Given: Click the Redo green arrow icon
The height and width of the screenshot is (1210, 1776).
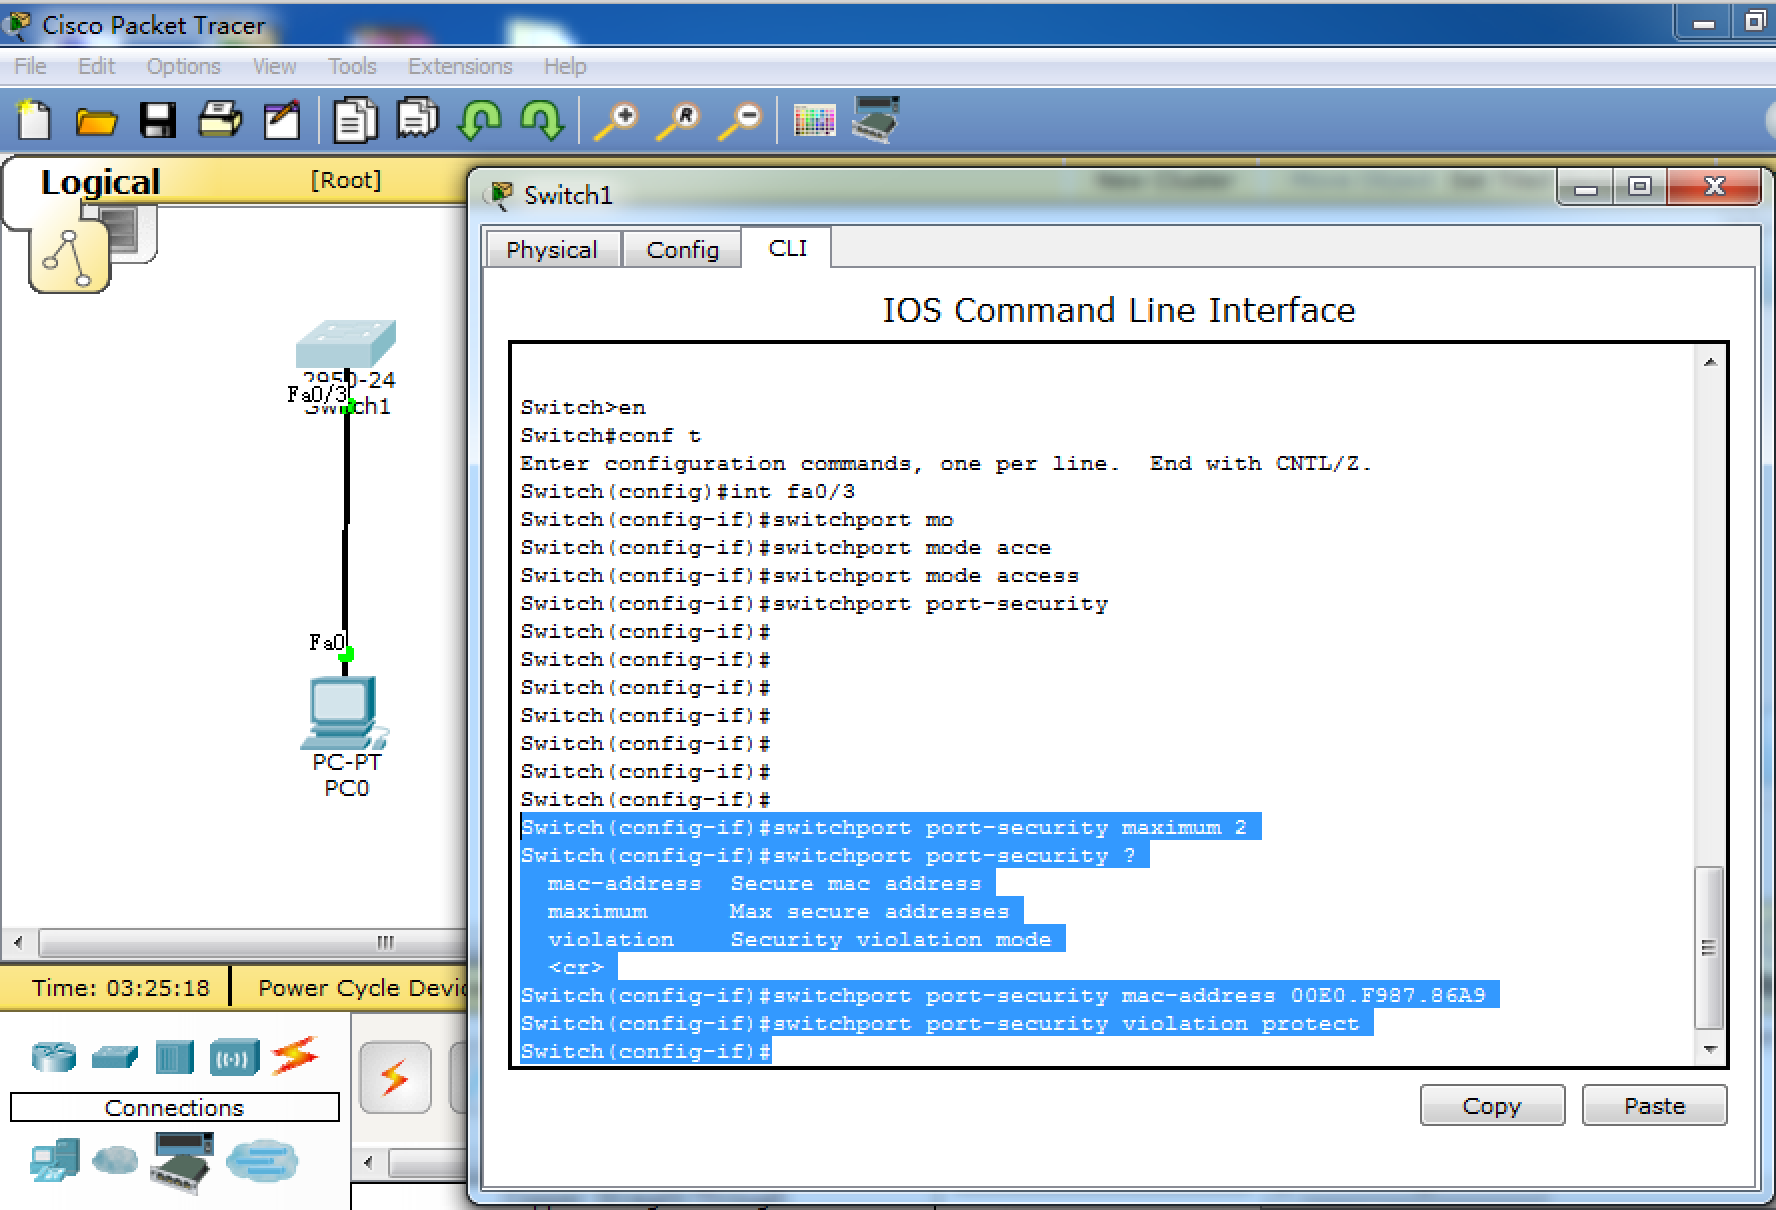Looking at the screenshot, I should click(541, 120).
